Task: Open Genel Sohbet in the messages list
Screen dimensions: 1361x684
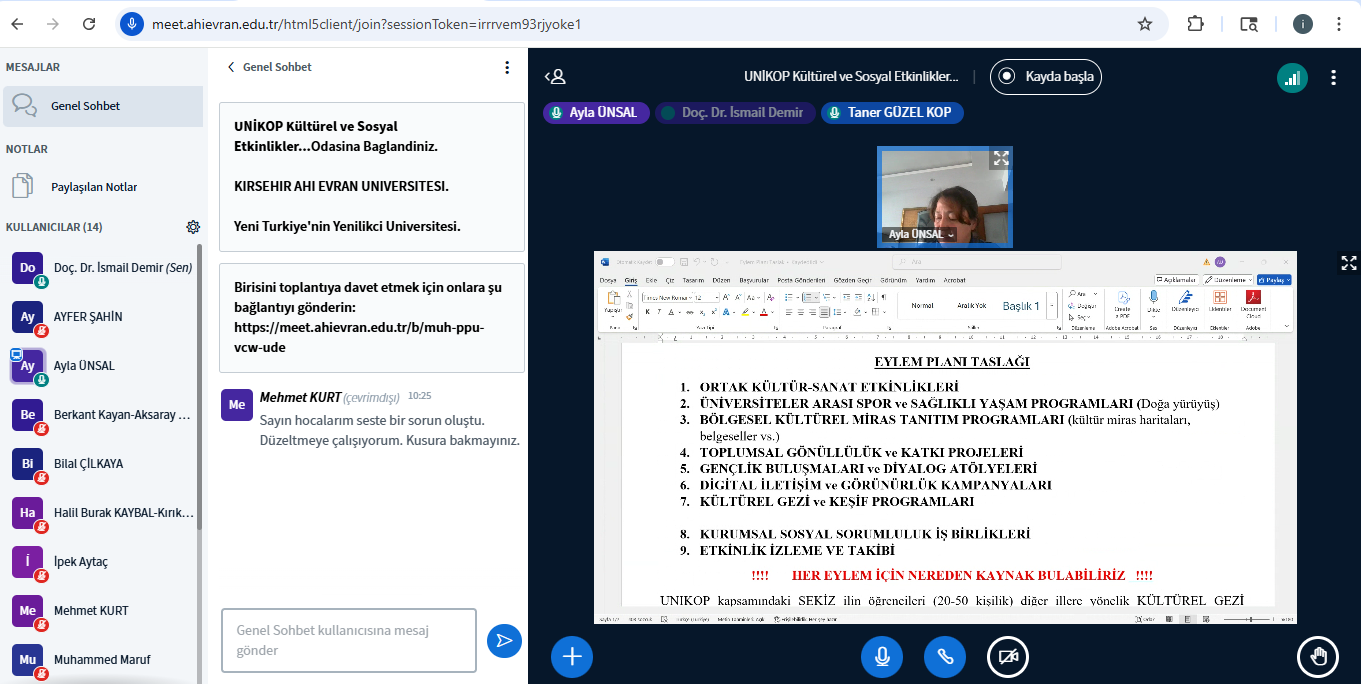Action: tap(85, 106)
